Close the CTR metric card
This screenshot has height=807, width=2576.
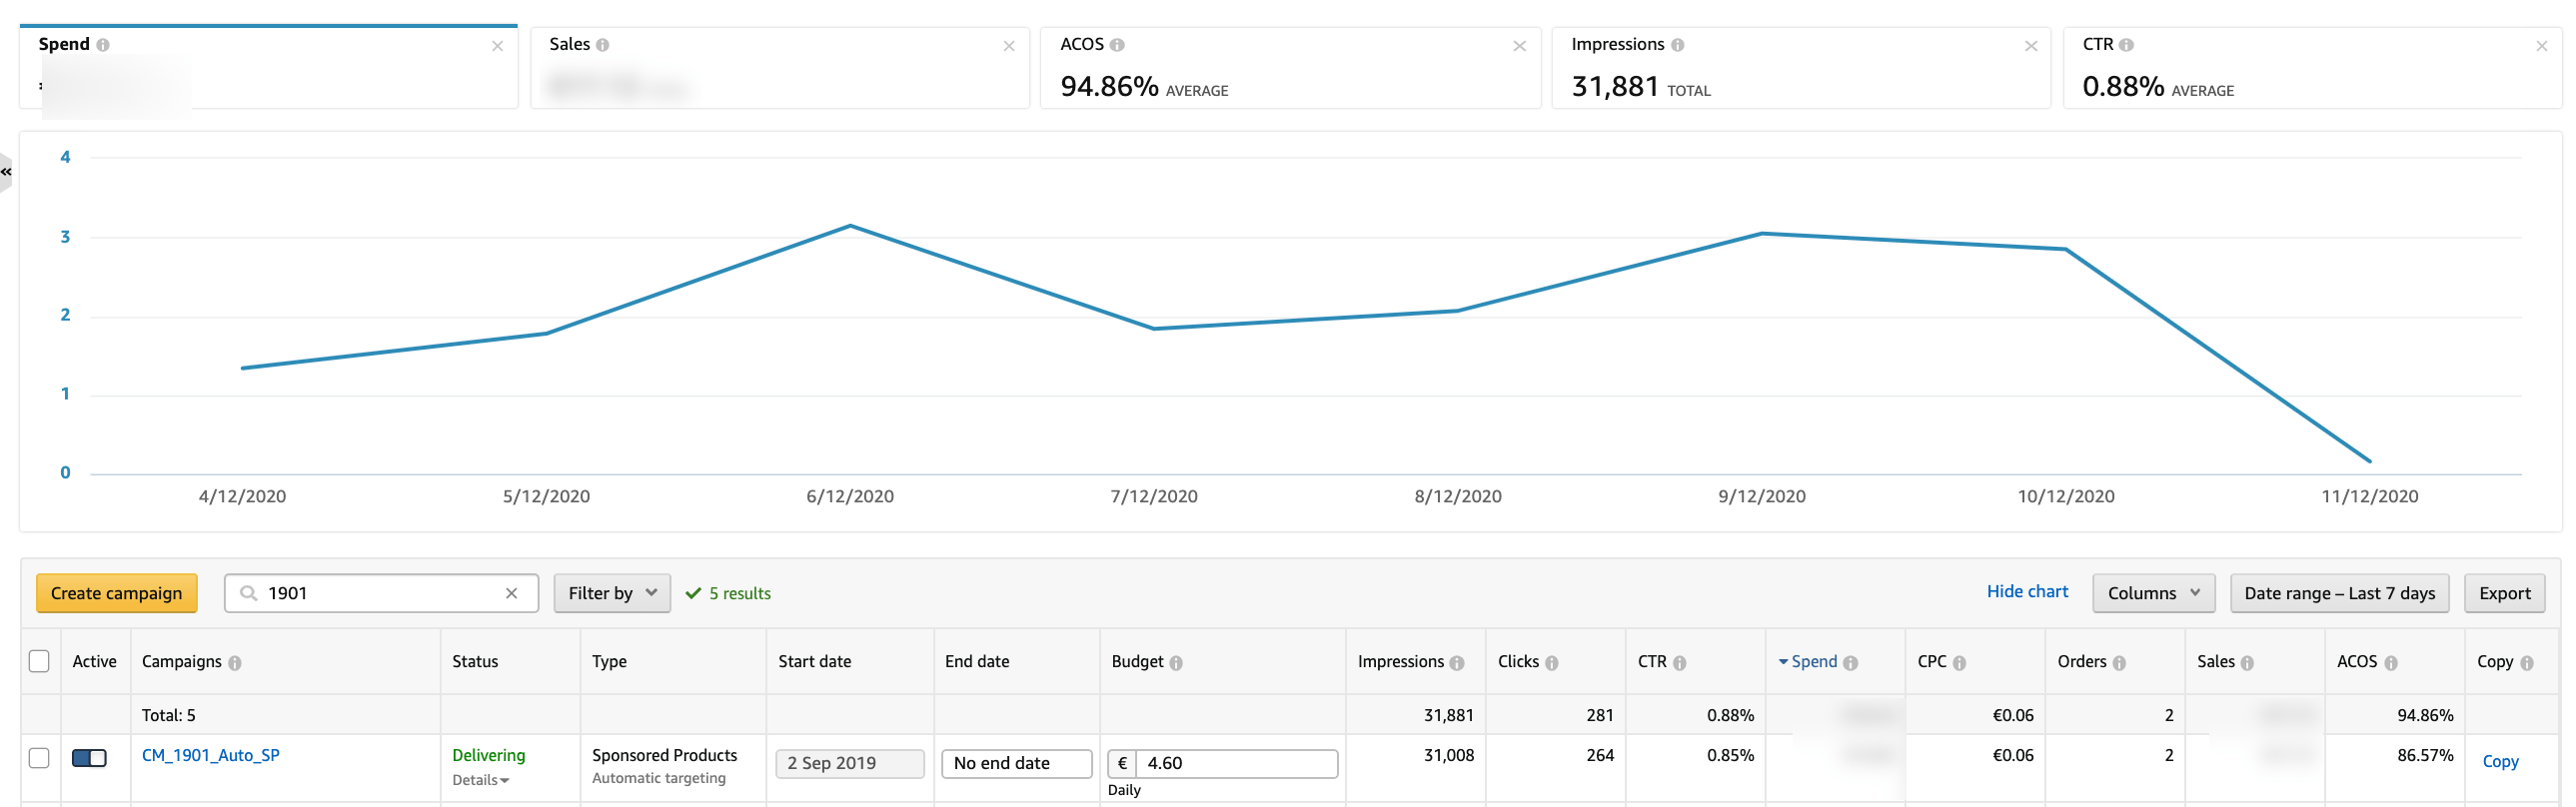point(2541,46)
